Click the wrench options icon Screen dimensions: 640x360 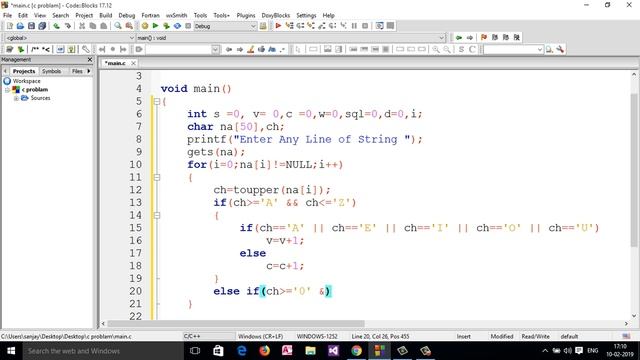point(560,49)
